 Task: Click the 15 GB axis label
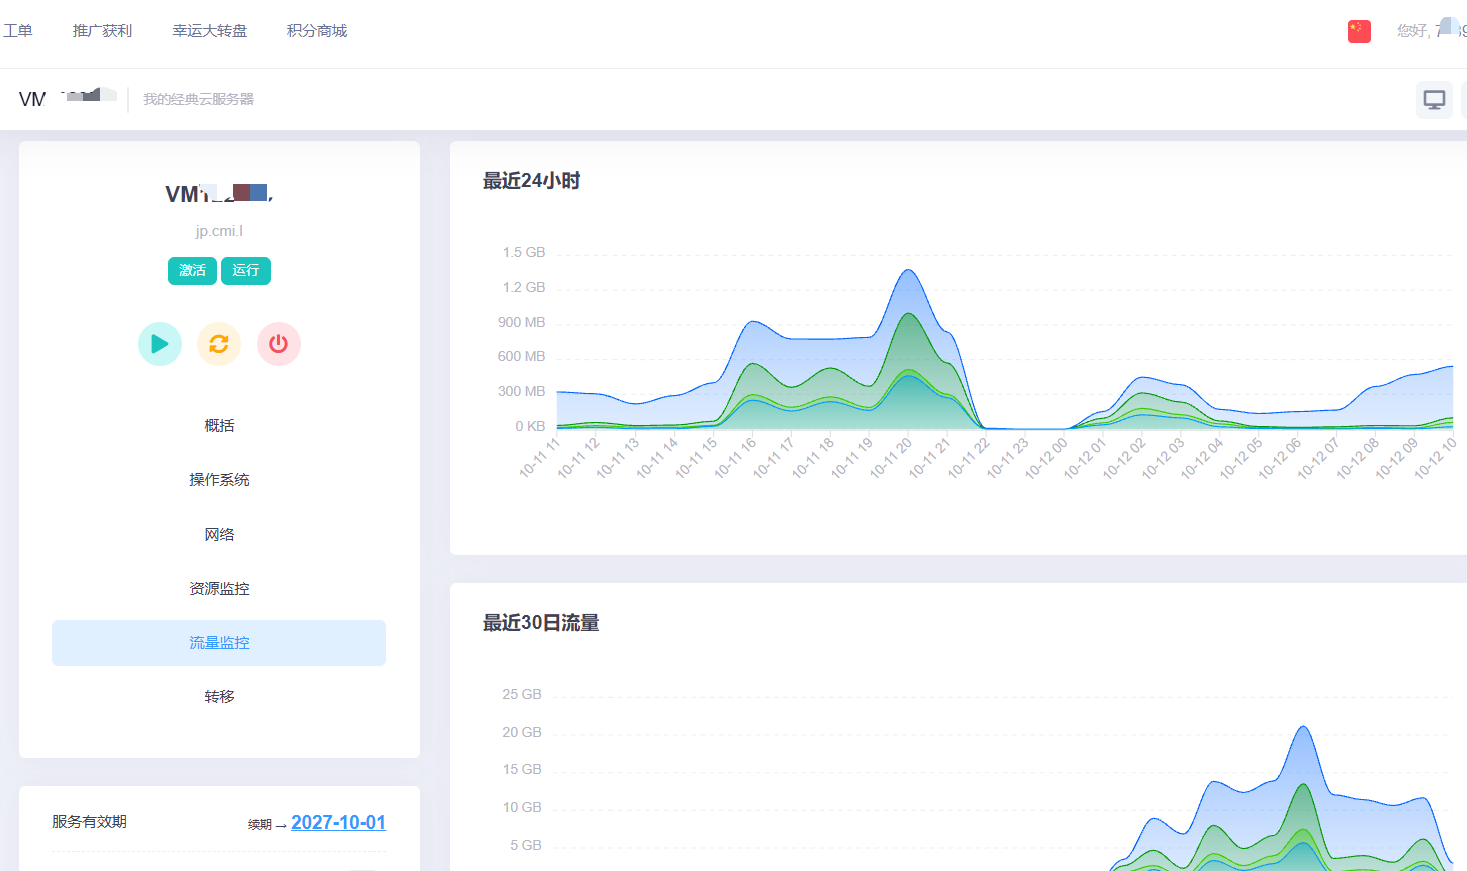pyautogui.click(x=522, y=769)
